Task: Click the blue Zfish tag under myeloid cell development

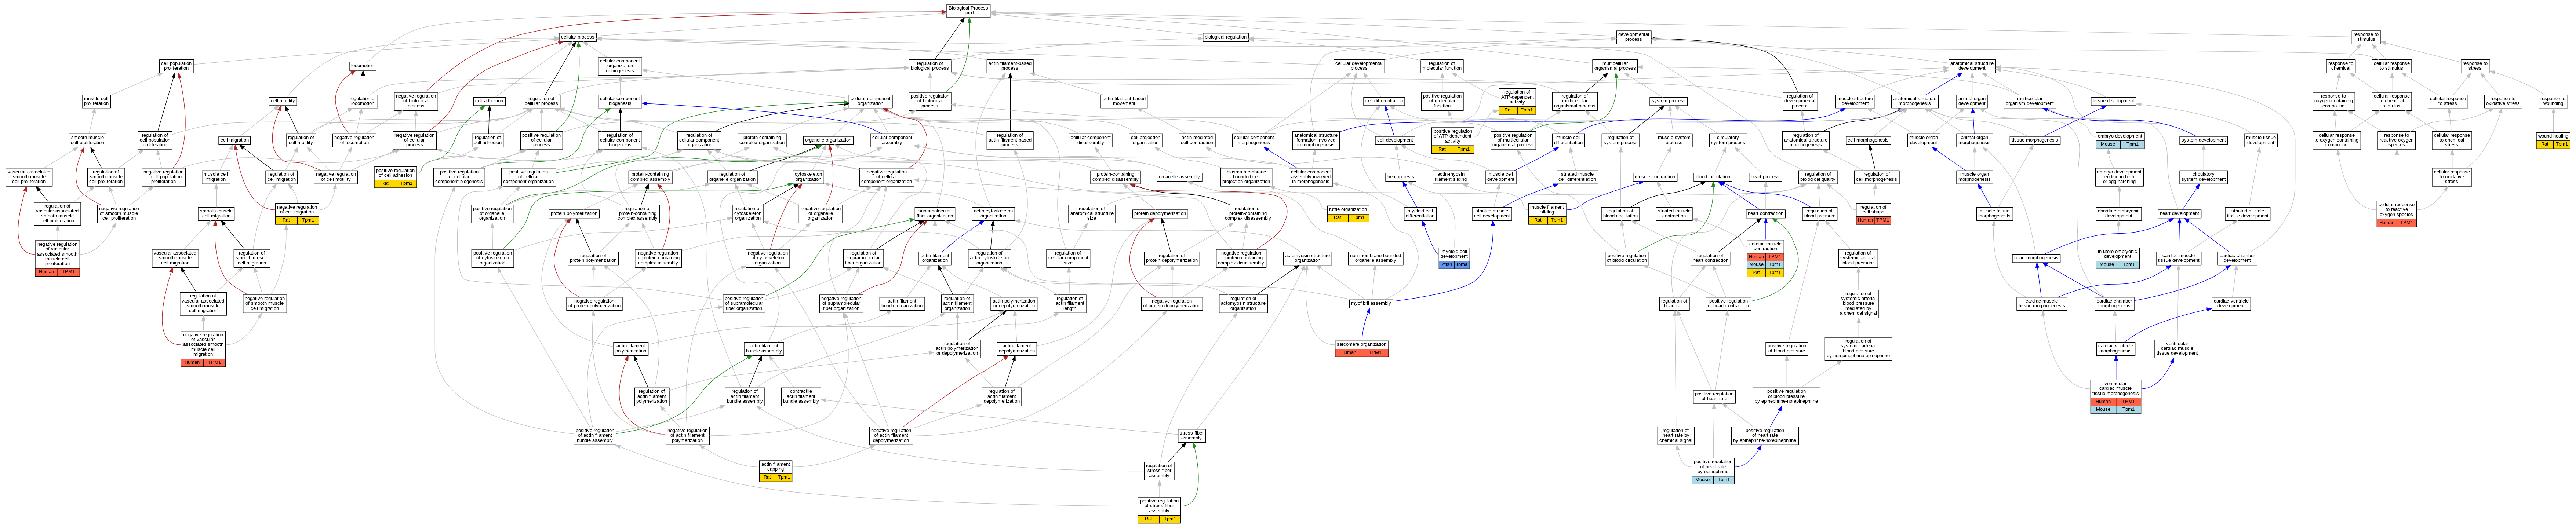Action: click(x=1447, y=265)
